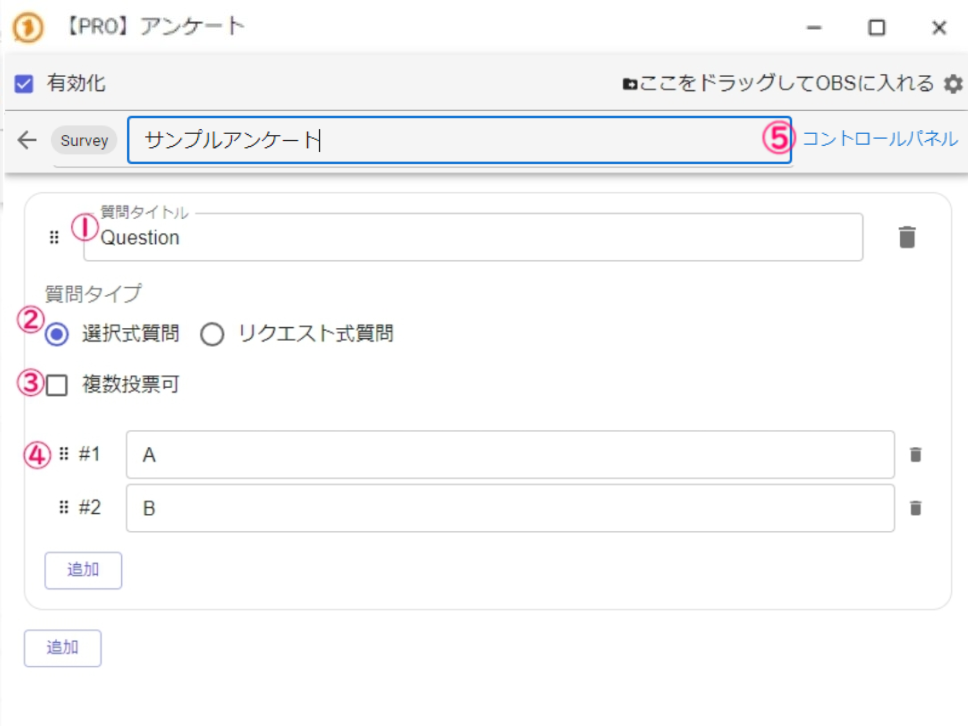The image size is (968, 726).
Task: Toggle the 有効化 checkbox
Action: tap(24, 84)
